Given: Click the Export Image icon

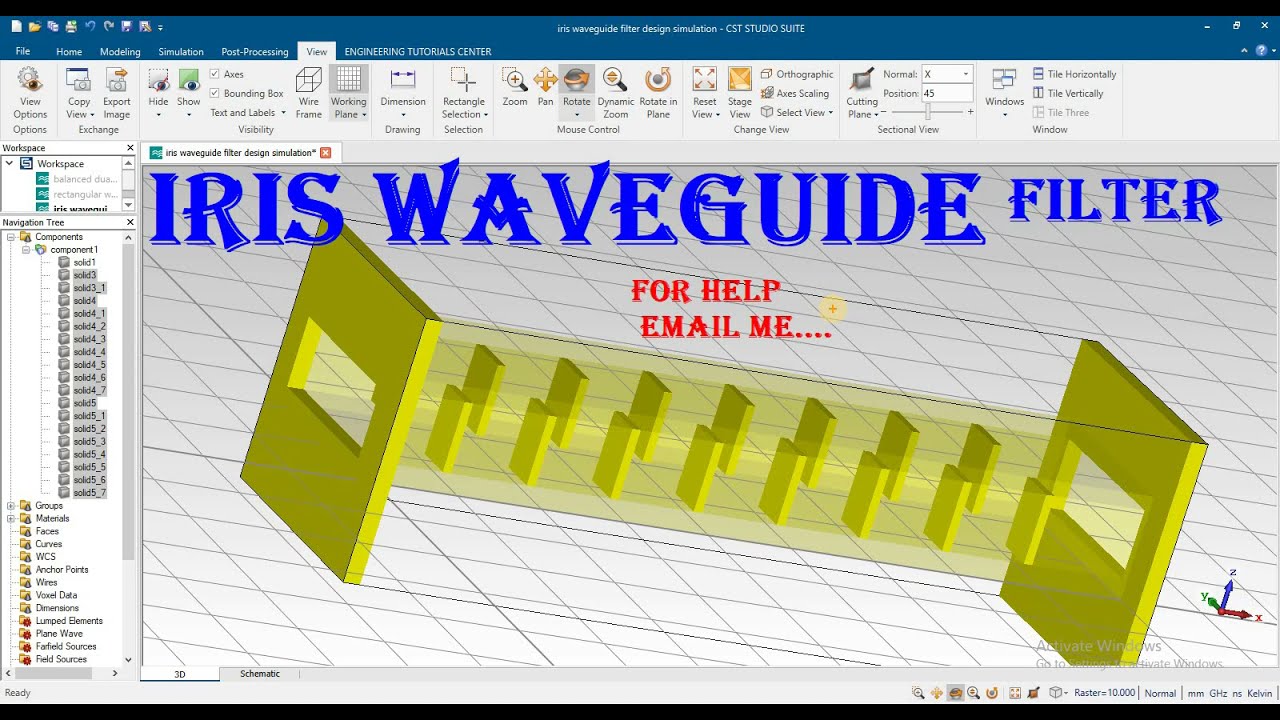Looking at the screenshot, I should pyautogui.click(x=116, y=80).
